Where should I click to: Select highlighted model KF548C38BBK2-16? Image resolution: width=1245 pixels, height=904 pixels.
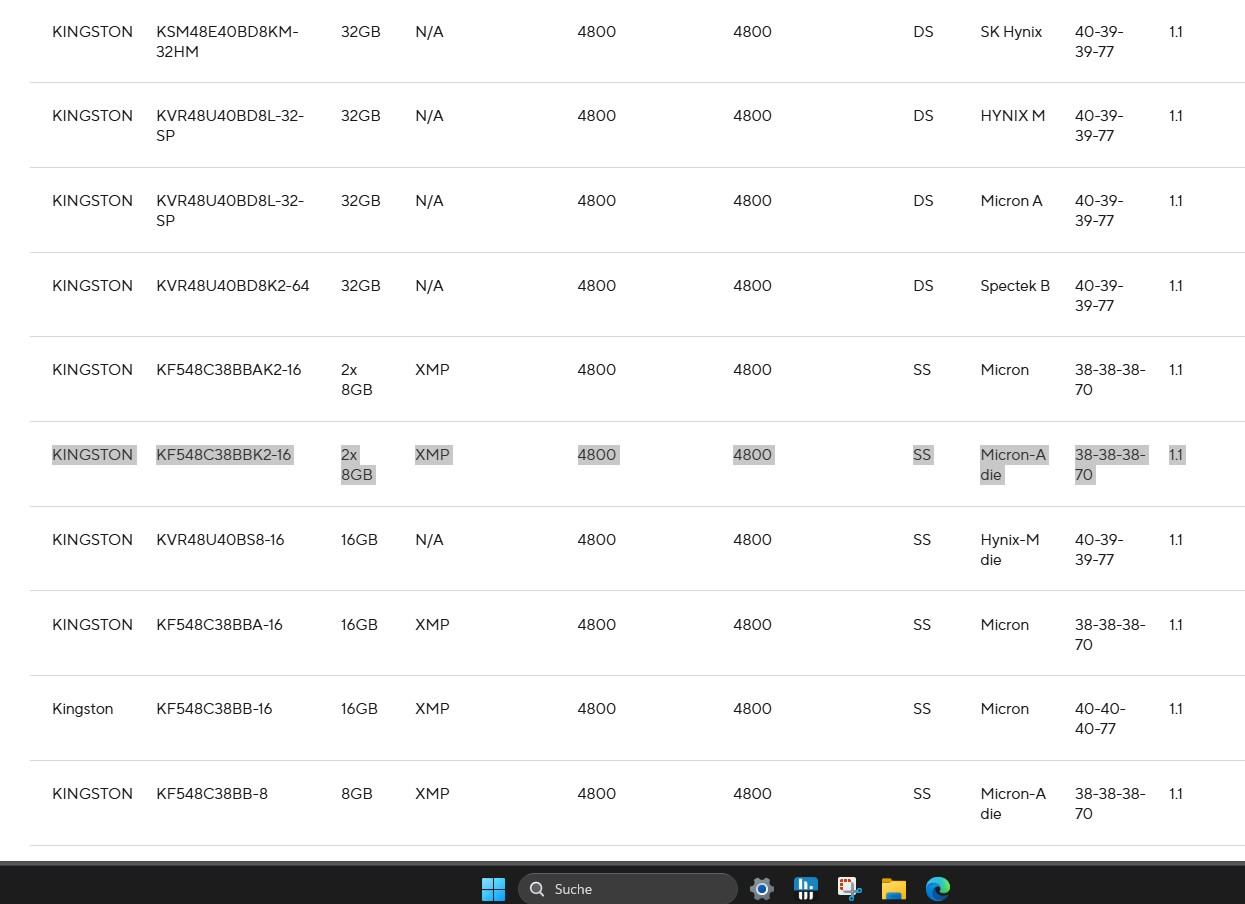[x=224, y=455]
